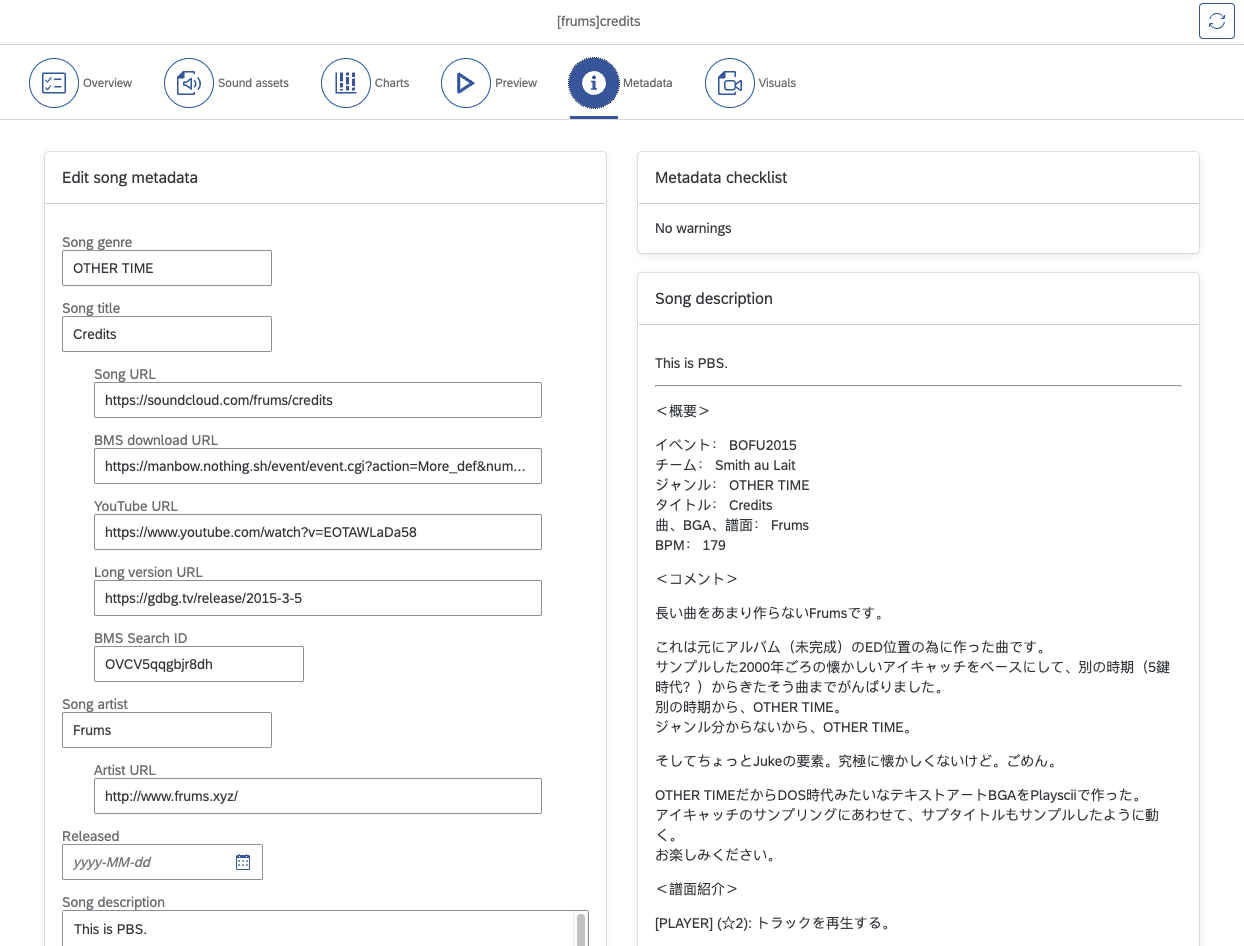Click the Preview play icon

click(466, 82)
